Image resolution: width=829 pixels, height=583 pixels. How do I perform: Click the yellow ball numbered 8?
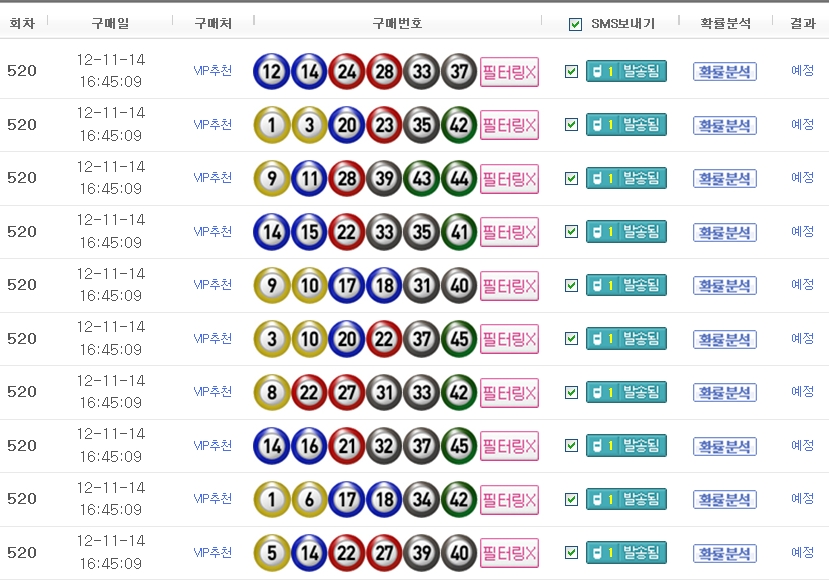(272, 392)
